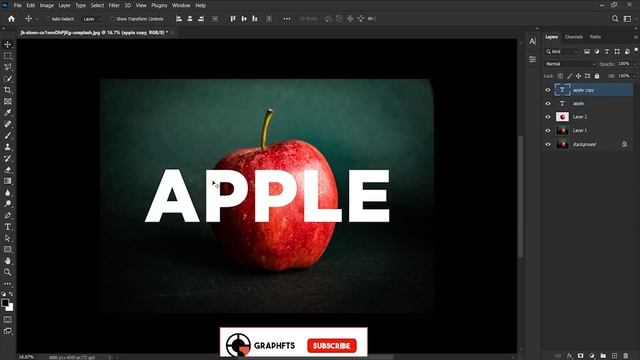Align top edges in options bar
This screenshot has width=640, height=360.
pos(233,19)
